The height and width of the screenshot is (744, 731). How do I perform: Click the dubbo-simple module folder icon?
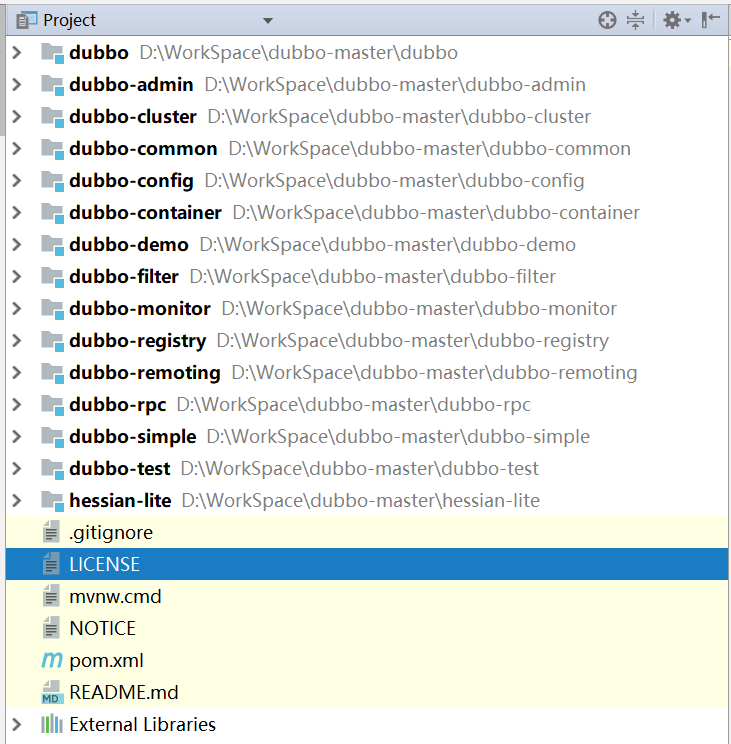click(52, 437)
